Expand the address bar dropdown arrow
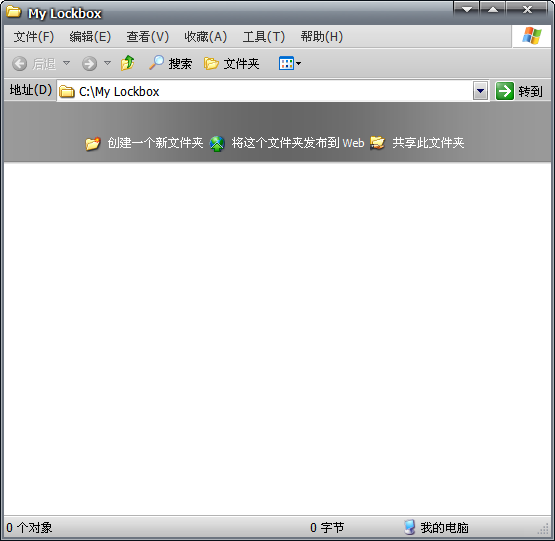 click(x=480, y=91)
